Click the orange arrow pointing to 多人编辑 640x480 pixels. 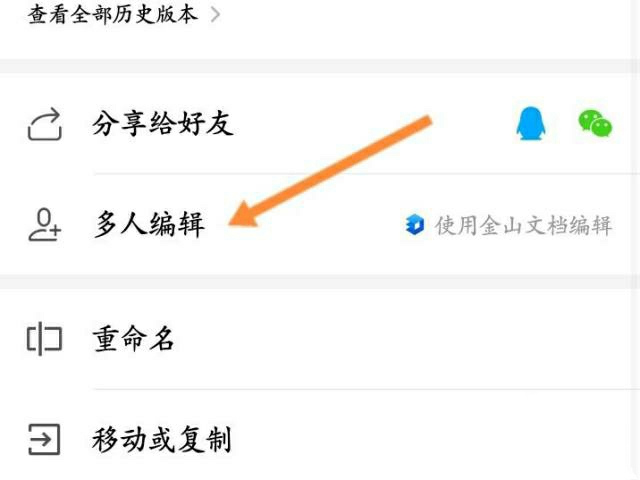click(329, 171)
